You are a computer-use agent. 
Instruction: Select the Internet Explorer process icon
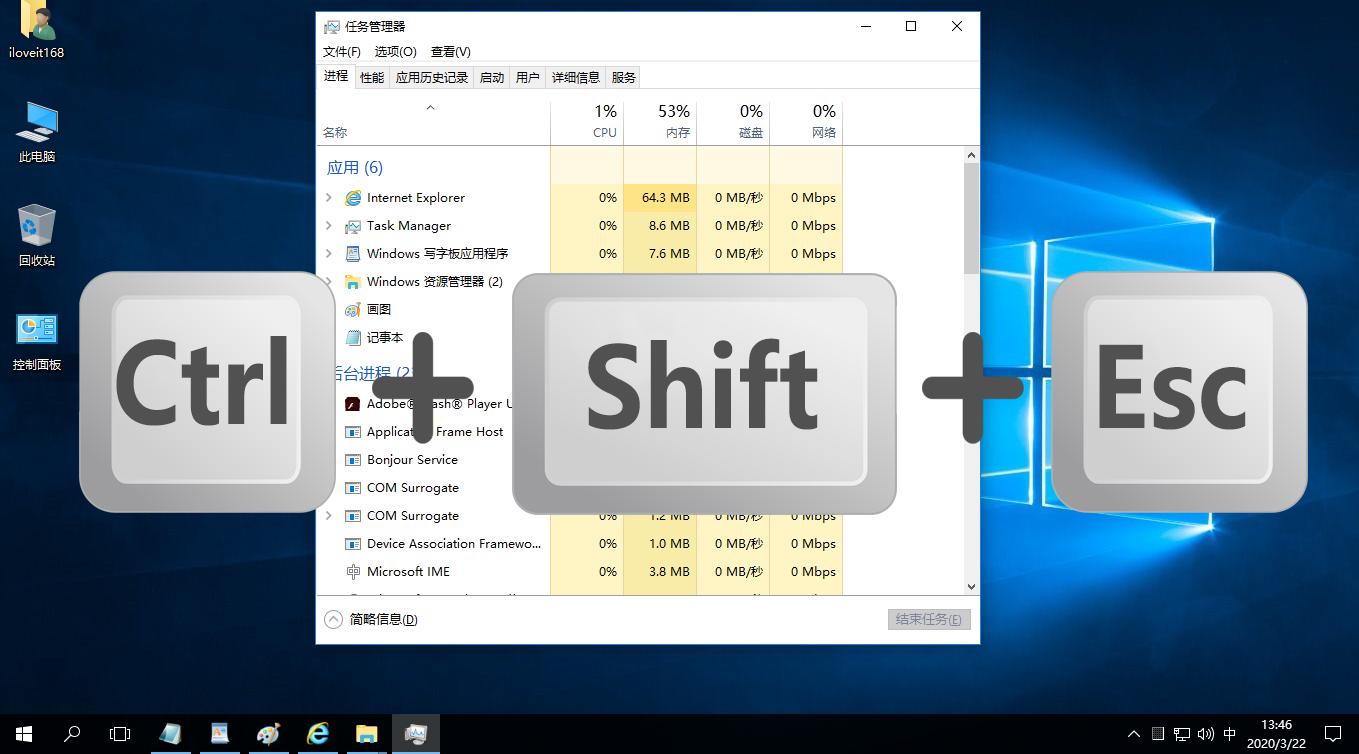click(353, 197)
